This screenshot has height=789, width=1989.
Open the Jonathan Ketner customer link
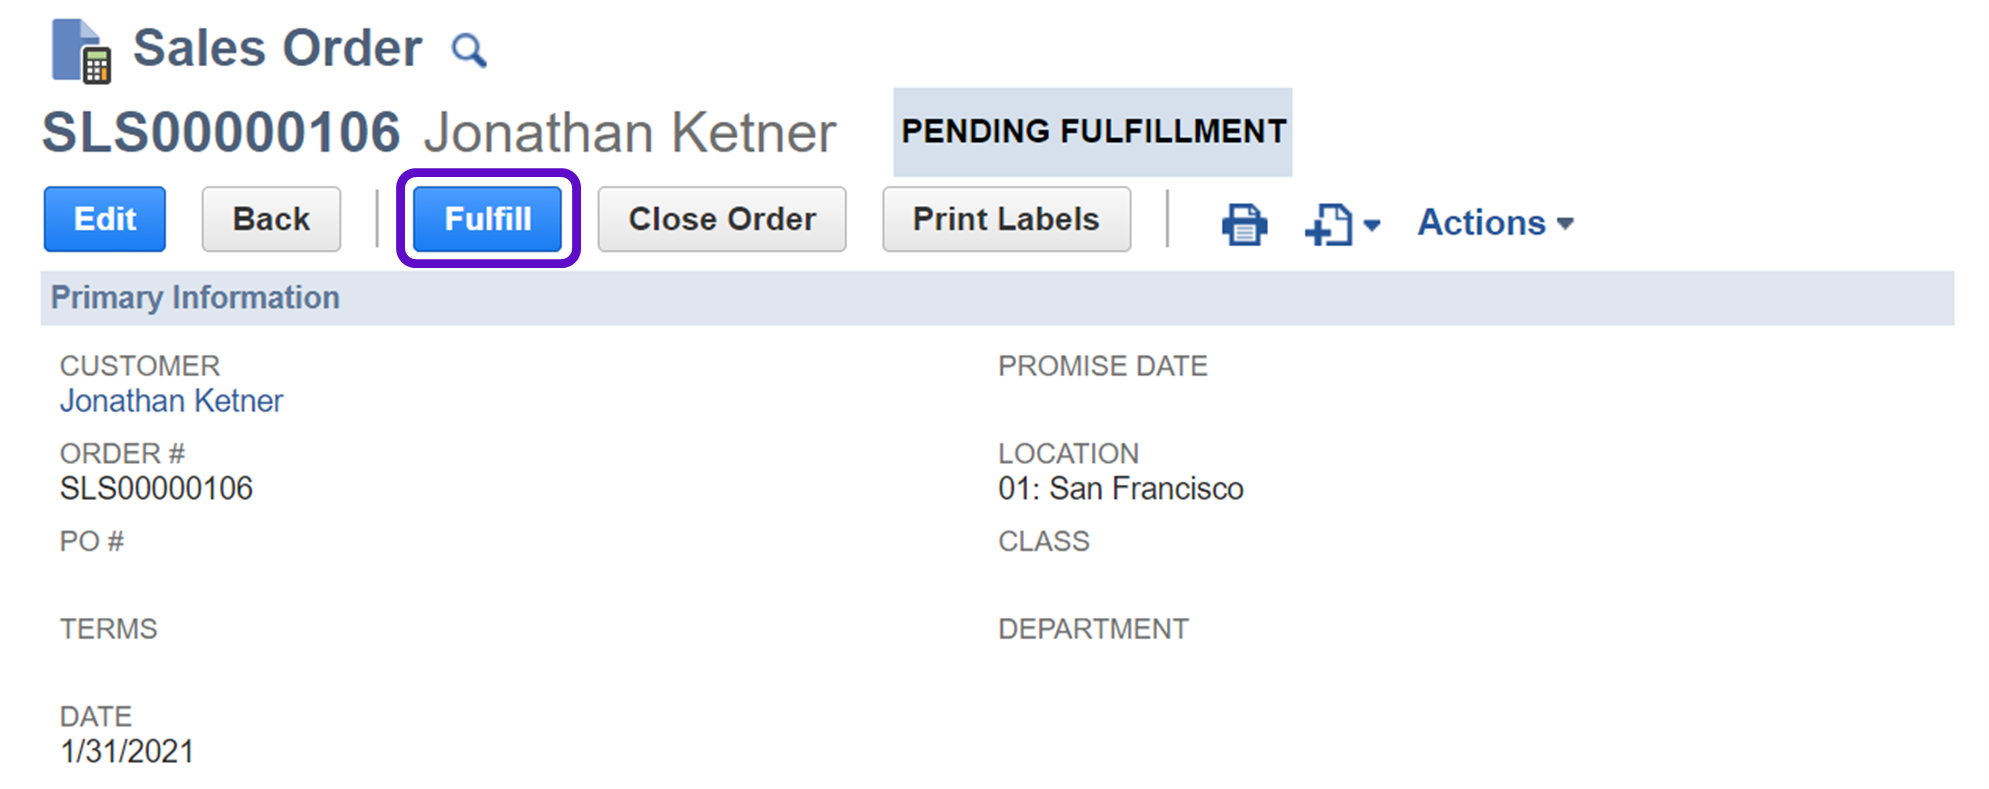[x=171, y=401]
